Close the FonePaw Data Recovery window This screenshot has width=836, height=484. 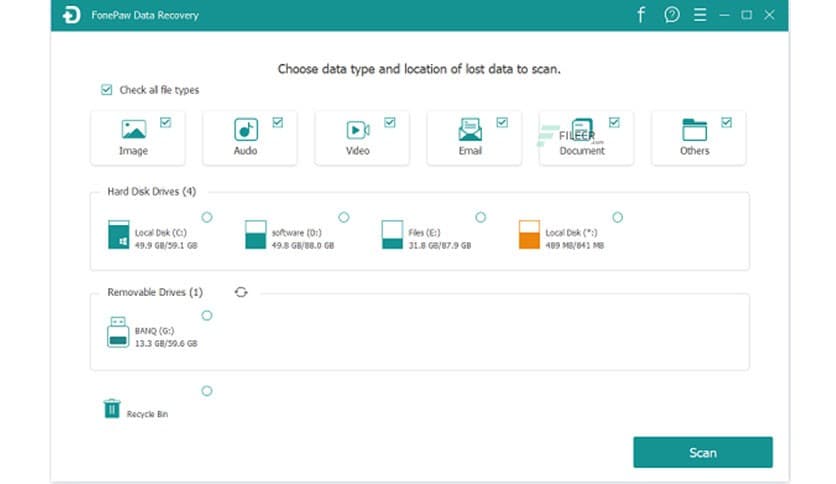[769, 15]
